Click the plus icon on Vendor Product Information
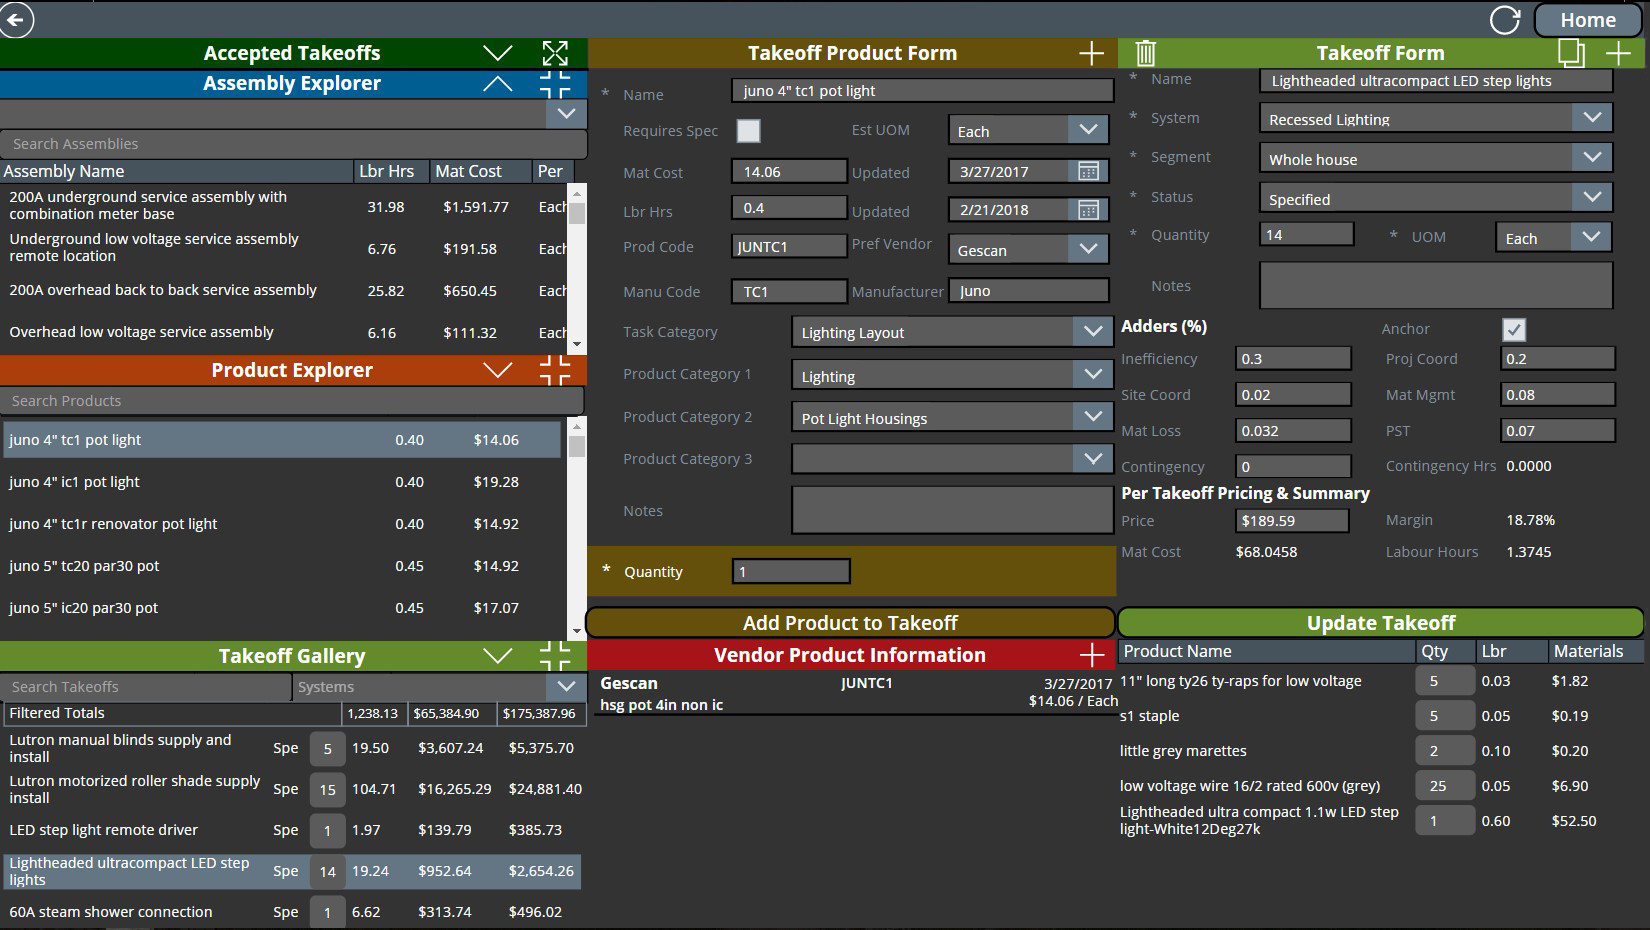Screen dimensions: 1650x930 [1091, 655]
